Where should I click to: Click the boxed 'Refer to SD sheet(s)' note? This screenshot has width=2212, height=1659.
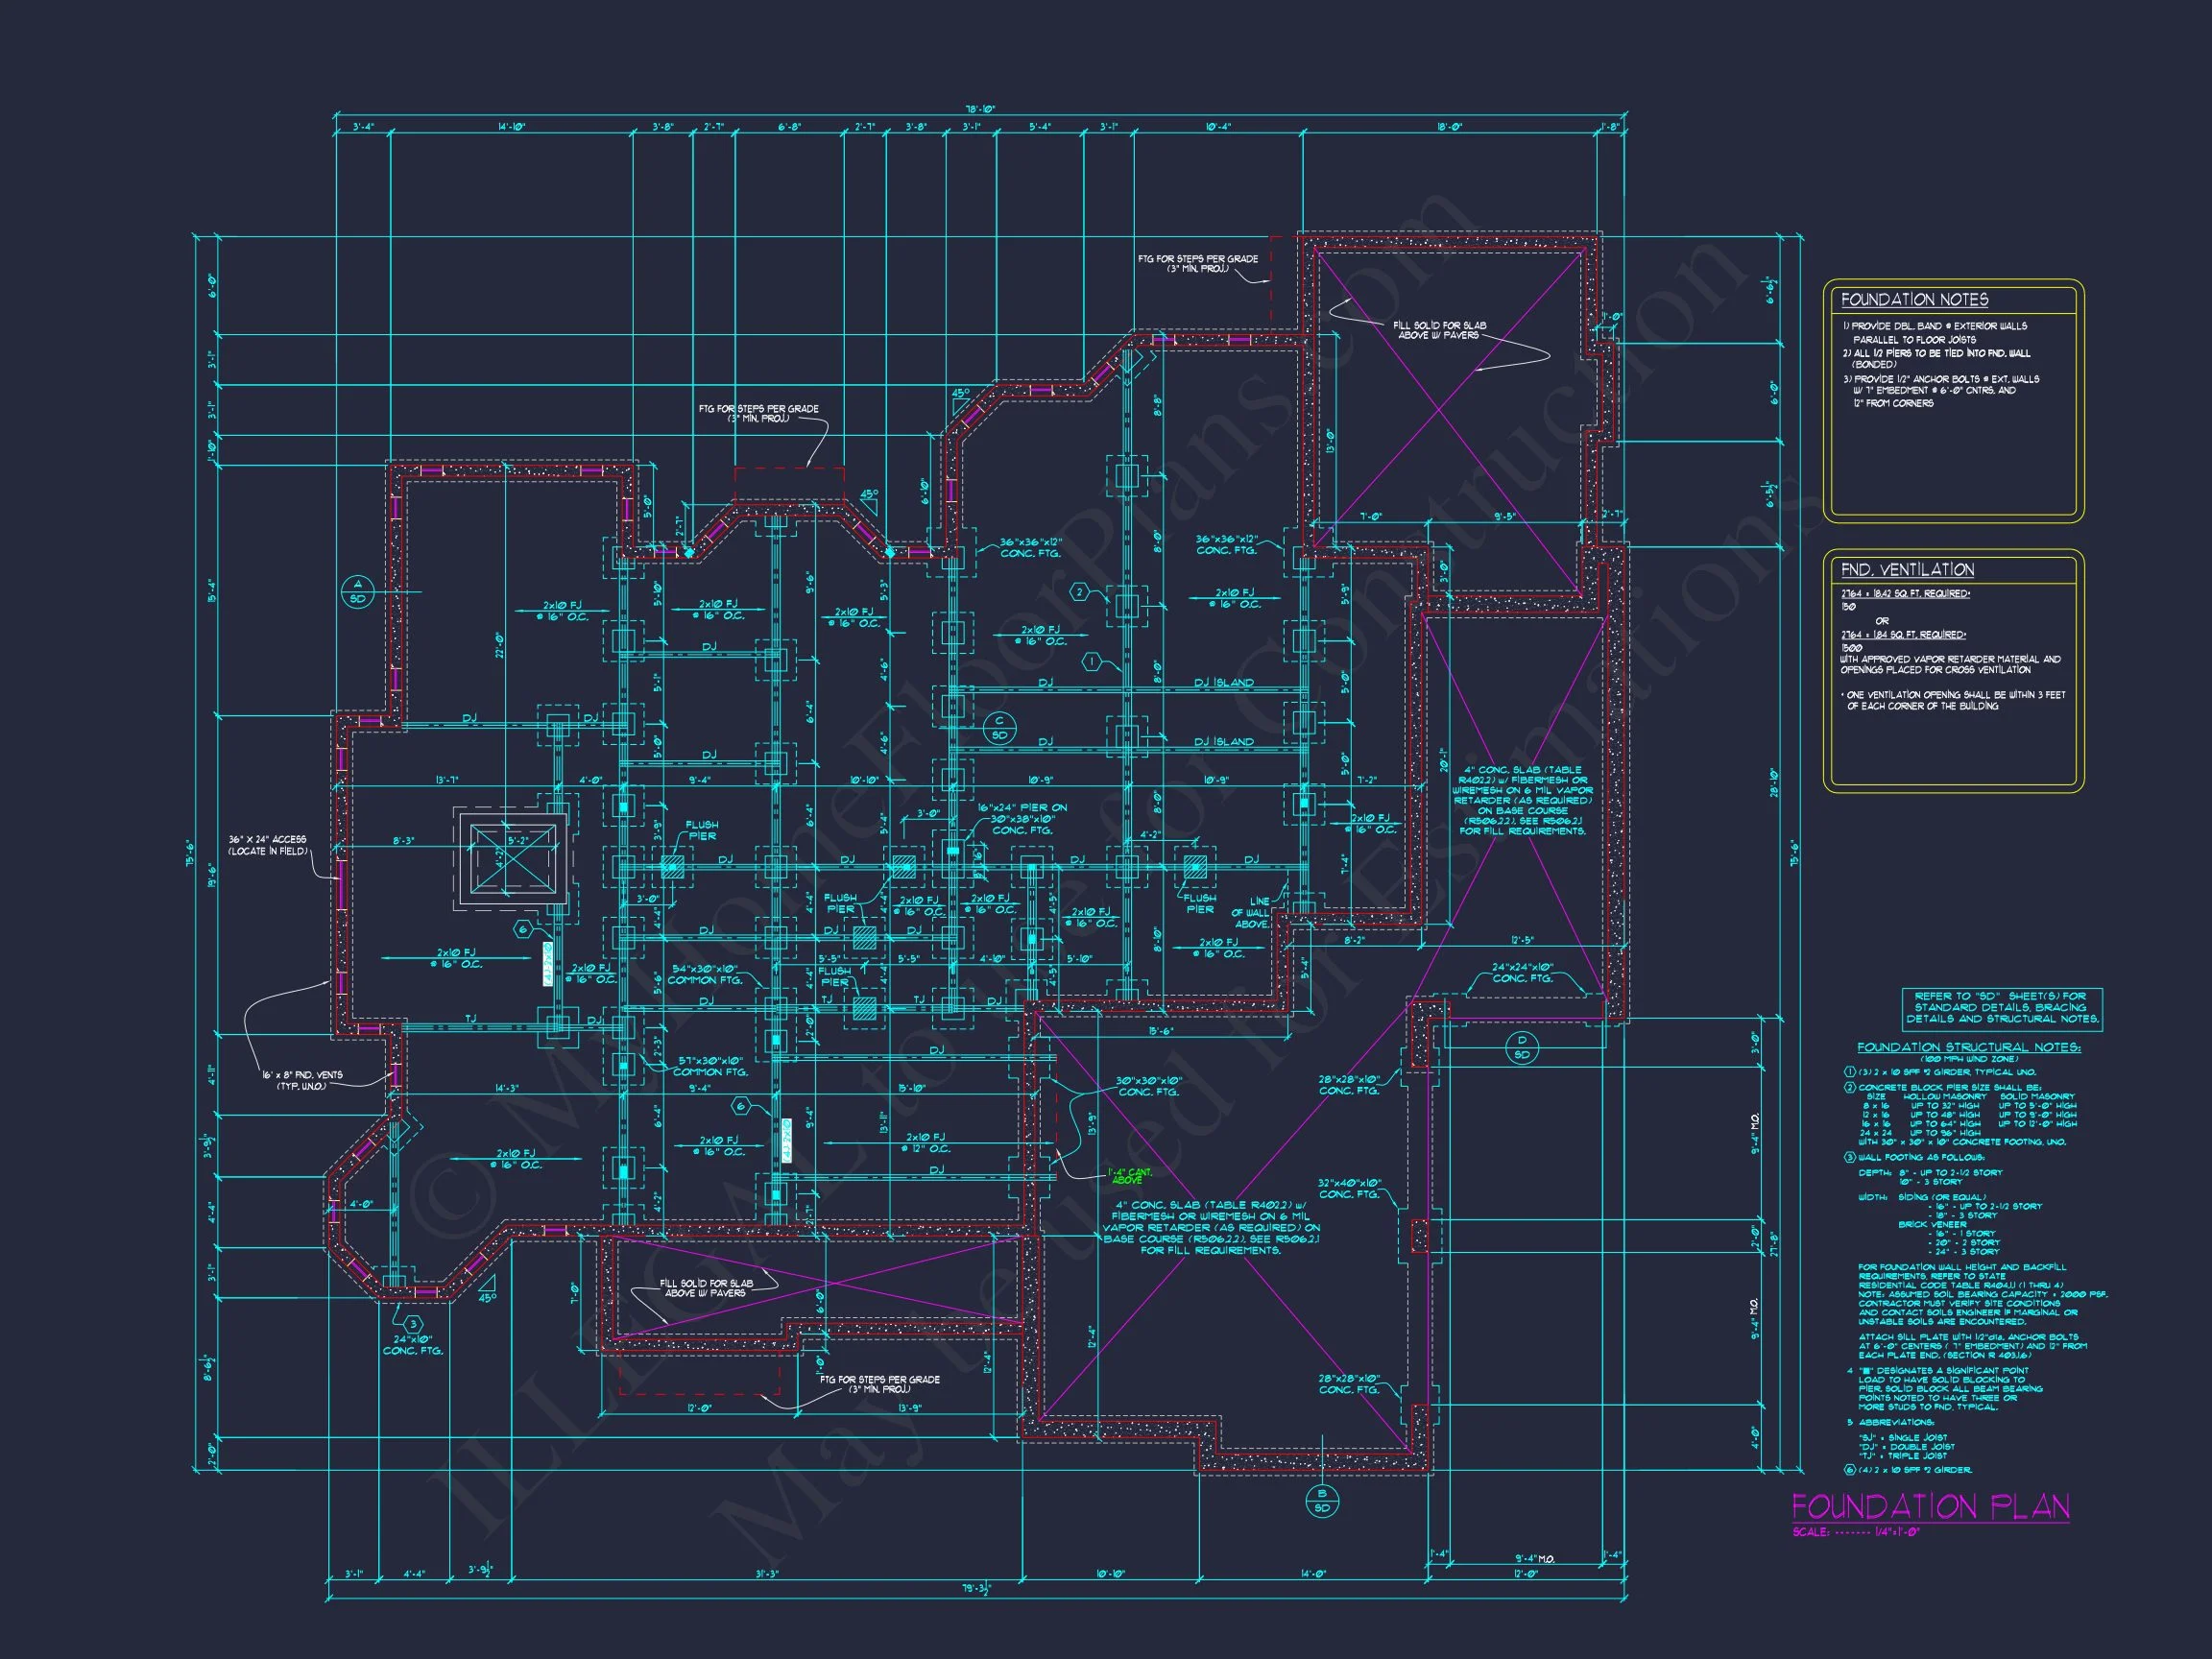click(2002, 1008)
